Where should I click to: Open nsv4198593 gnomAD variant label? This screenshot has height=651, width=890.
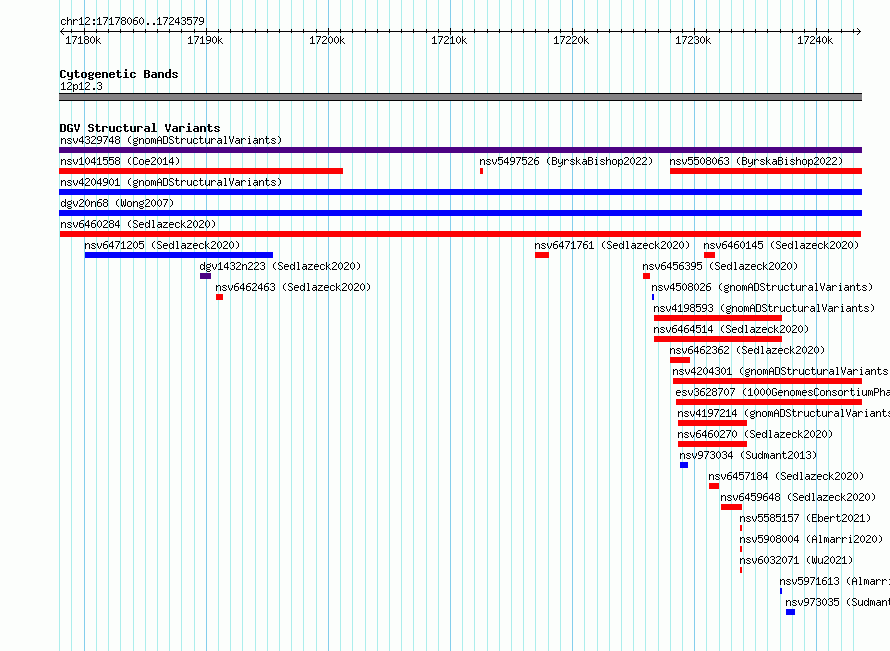point(764,308)
